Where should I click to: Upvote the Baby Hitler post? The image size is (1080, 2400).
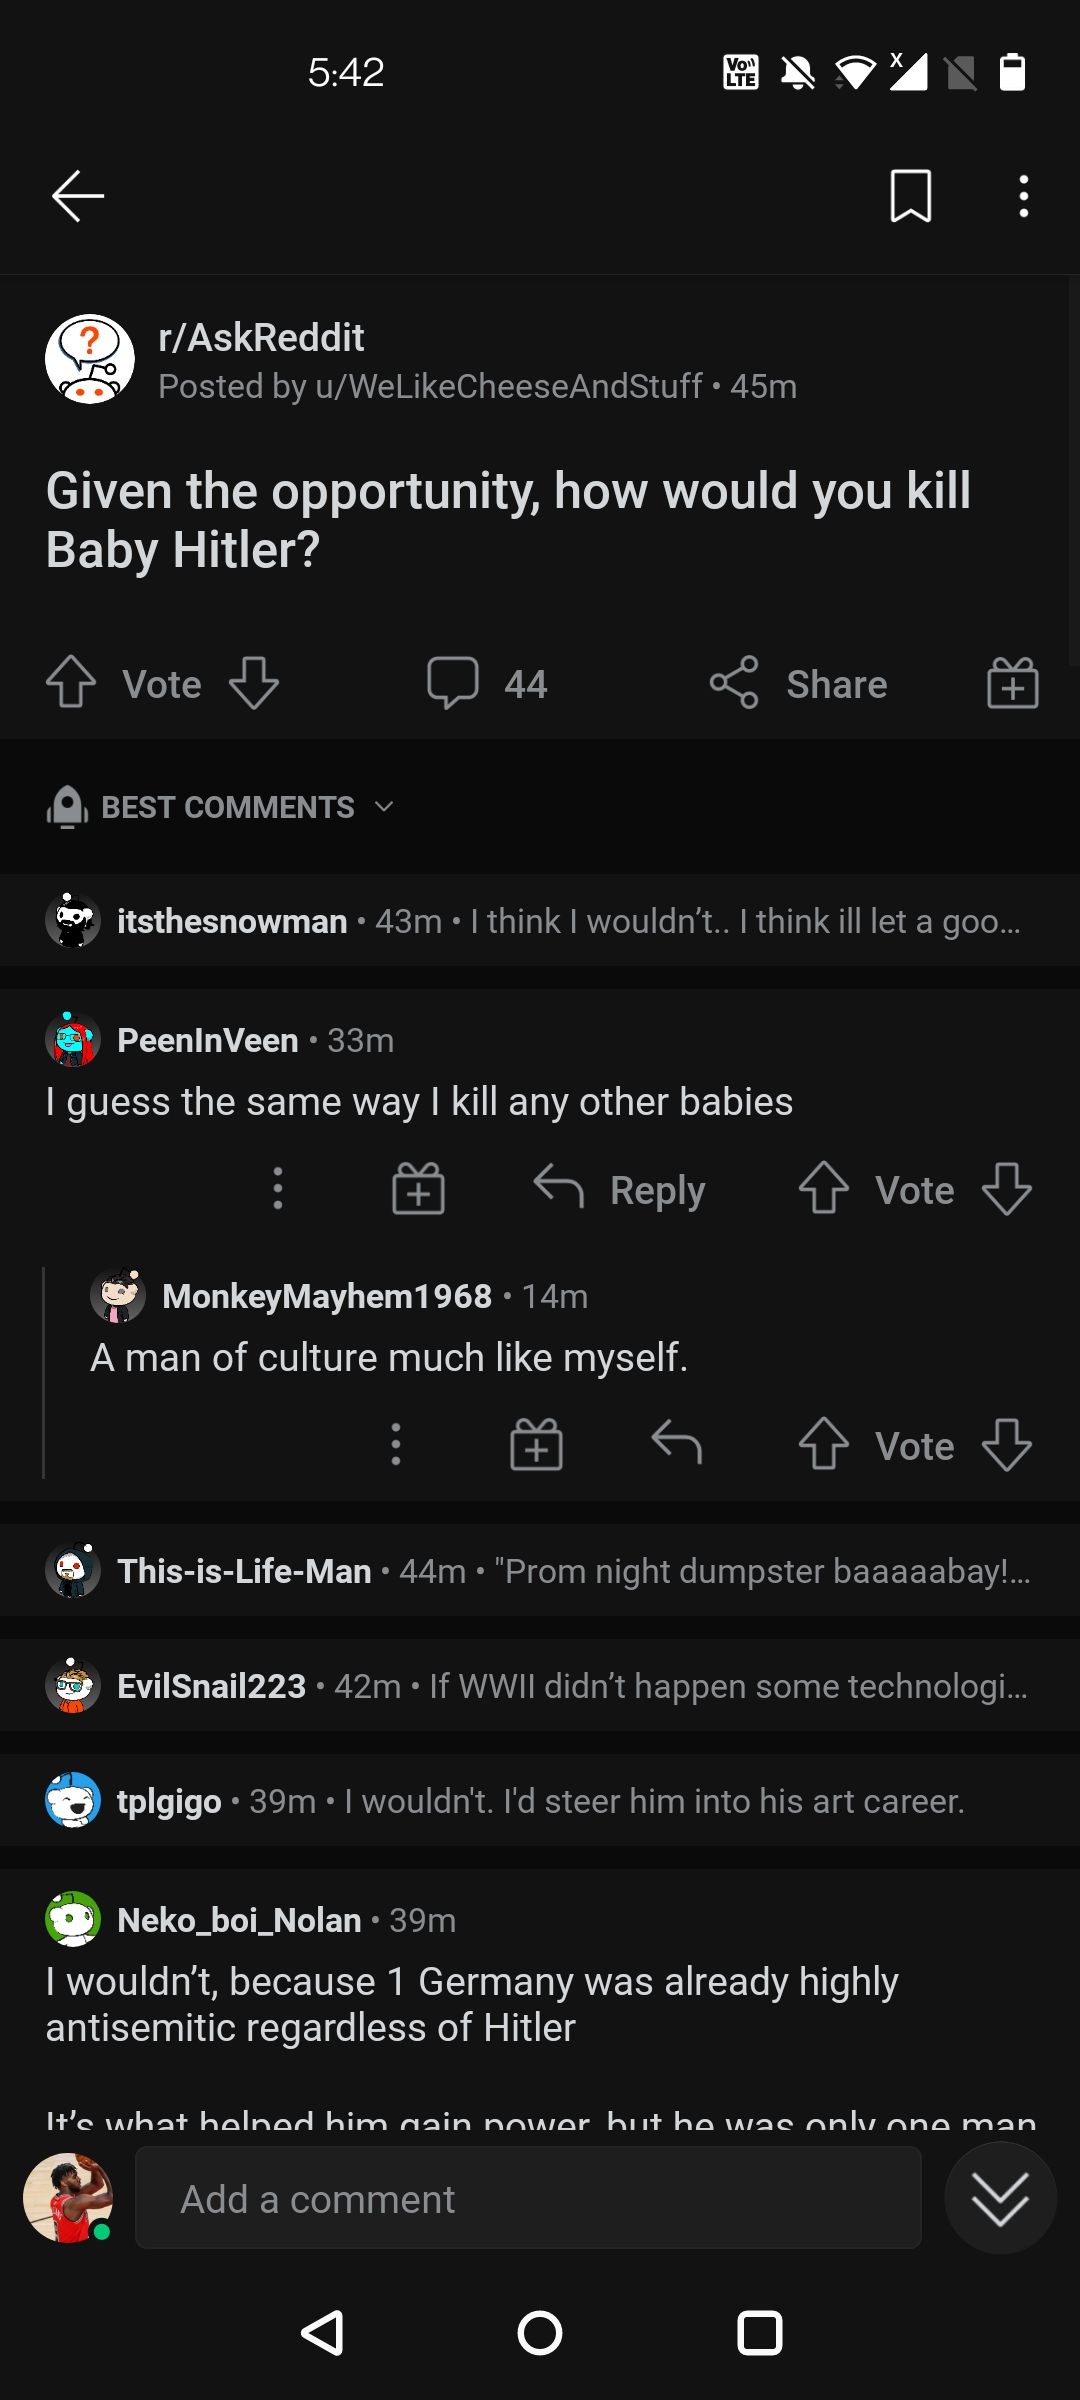[70, 684]
